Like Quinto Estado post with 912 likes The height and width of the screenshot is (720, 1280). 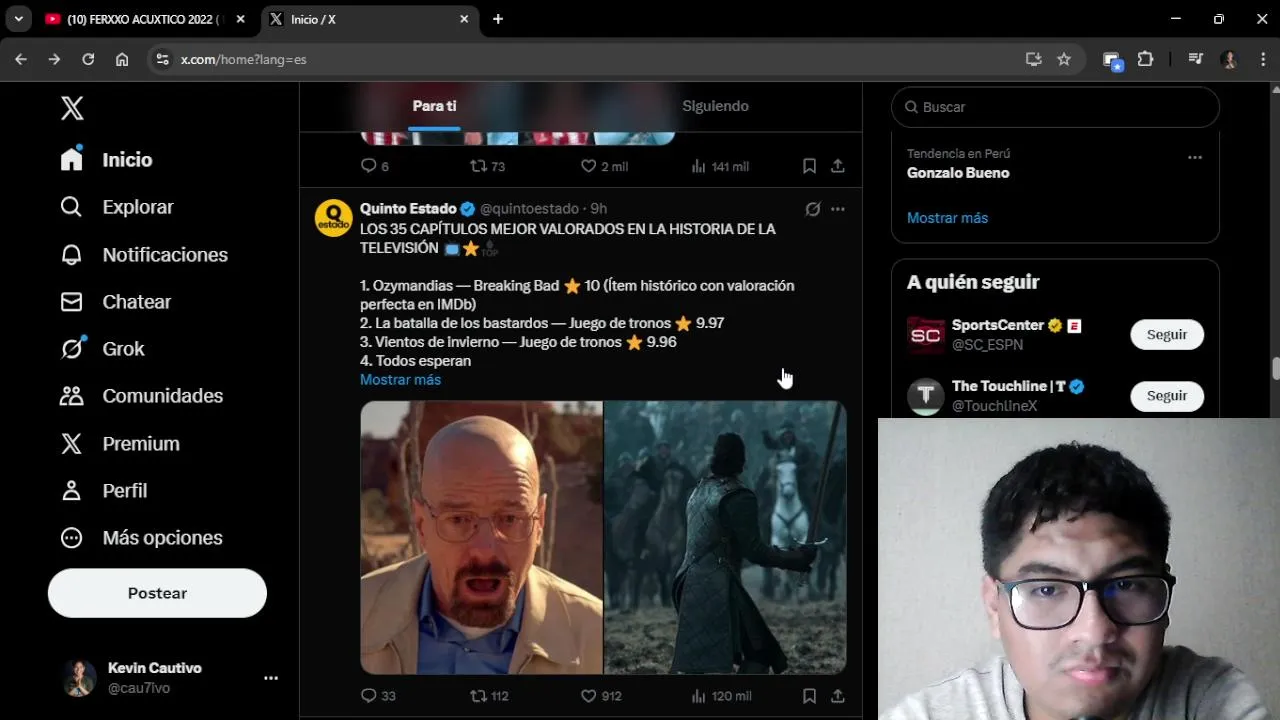point(589,696)
